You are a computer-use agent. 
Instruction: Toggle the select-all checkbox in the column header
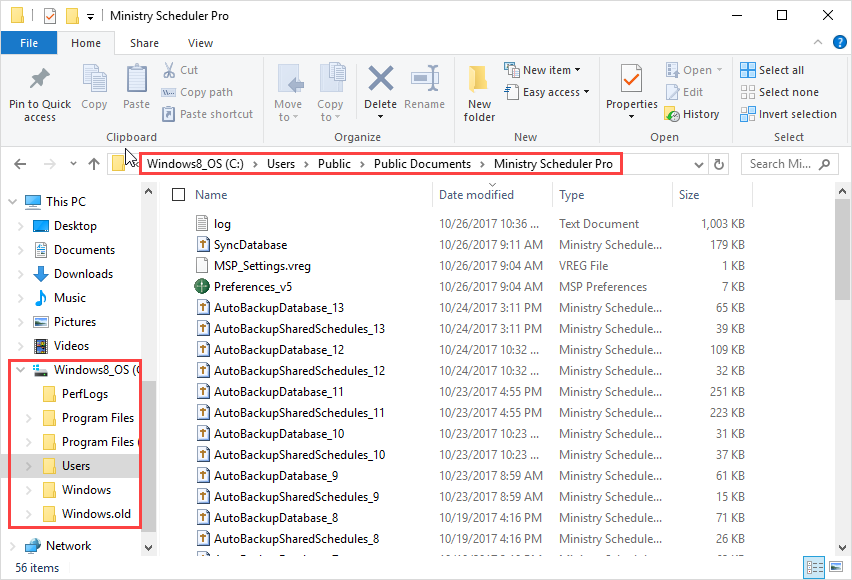[179, 195]
